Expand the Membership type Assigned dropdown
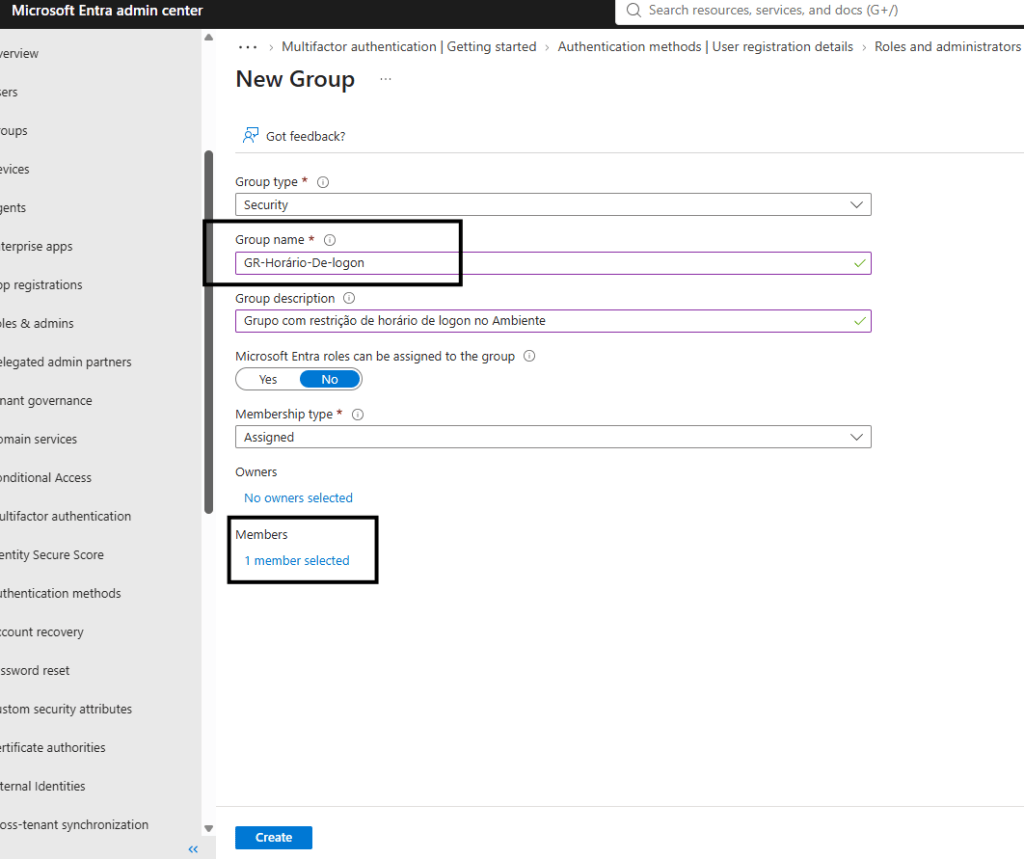 (x=553, y=437)
